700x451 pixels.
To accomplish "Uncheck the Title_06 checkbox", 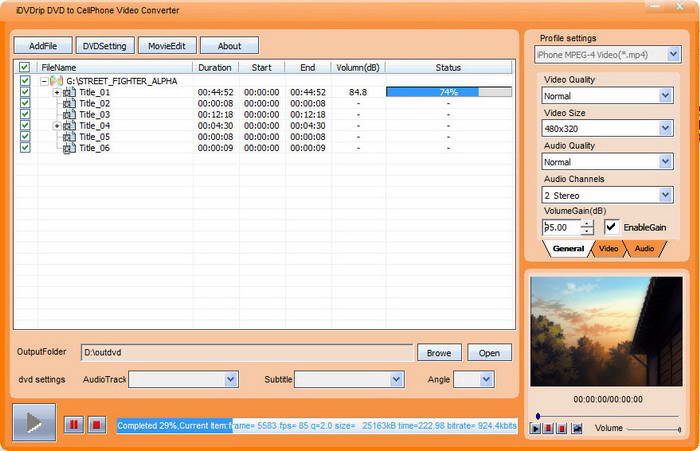I will [x=25, y=148].
